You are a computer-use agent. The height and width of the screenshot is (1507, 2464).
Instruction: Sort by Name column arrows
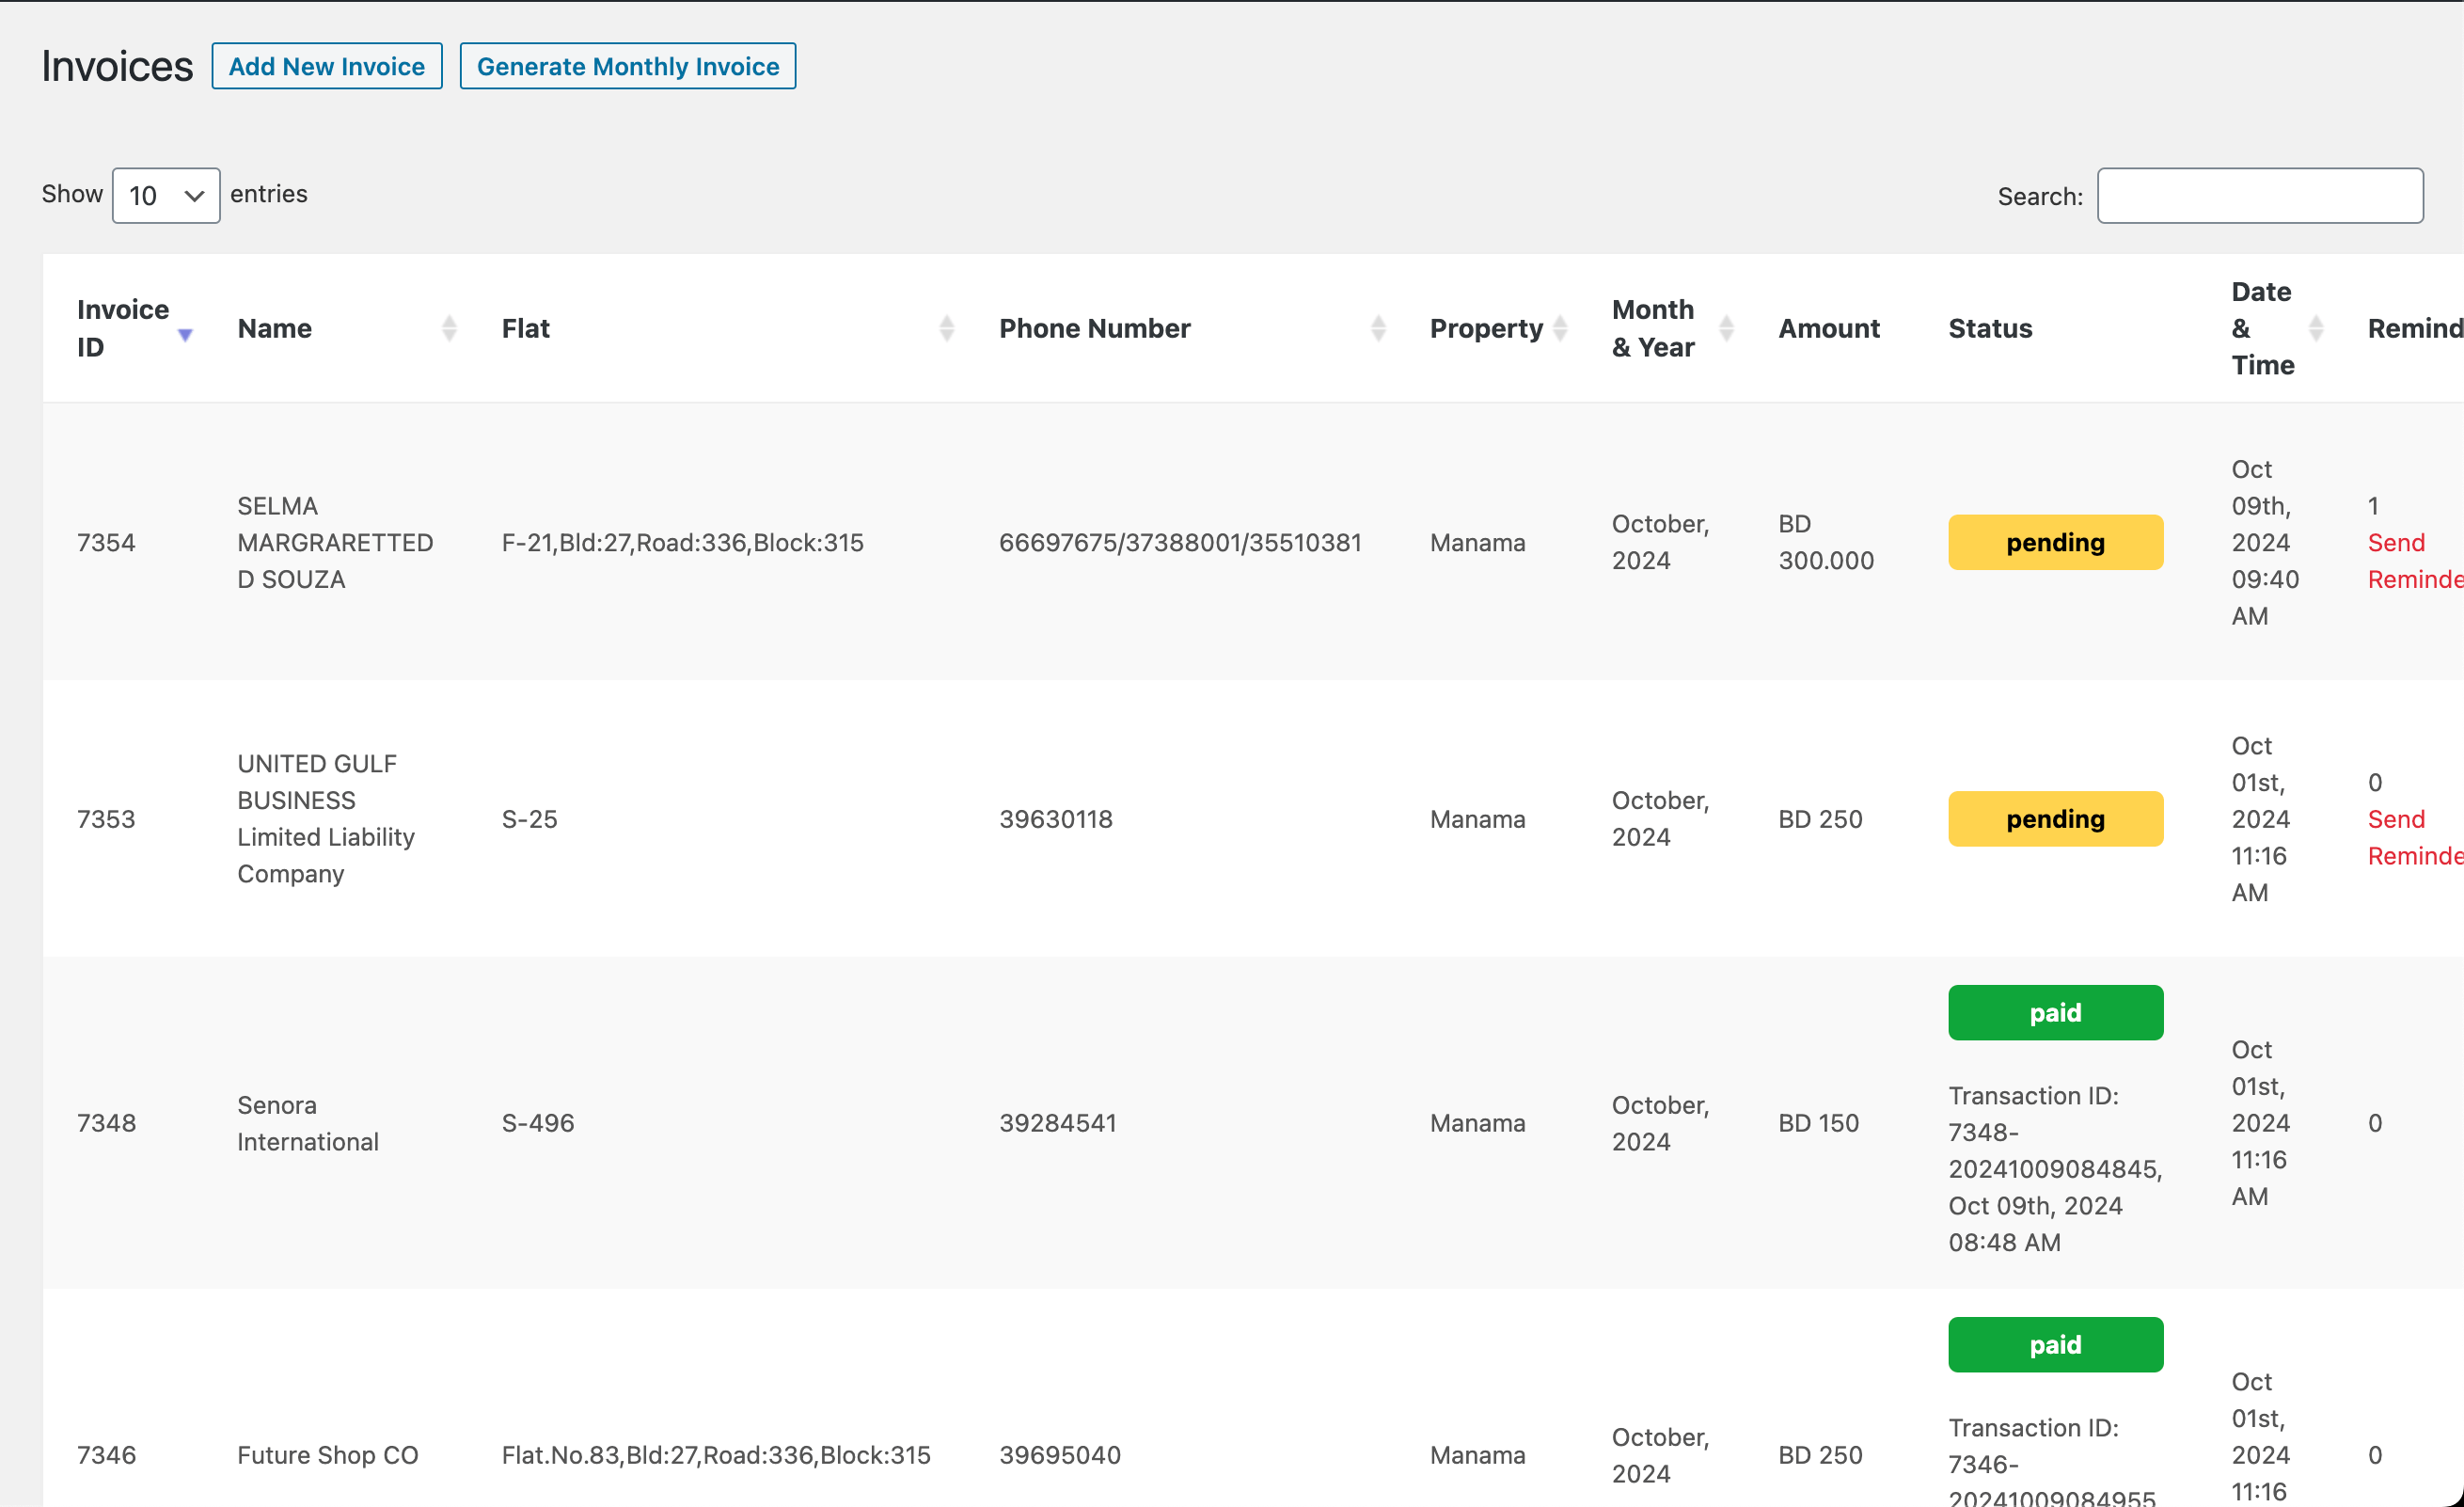click(x=449, y=328)
